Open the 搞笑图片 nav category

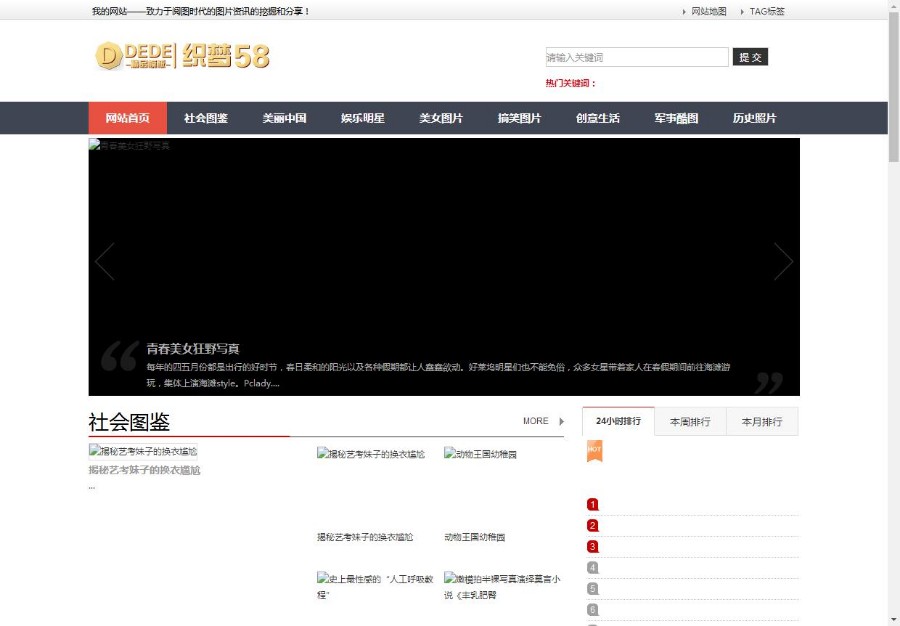pos(519,118)
